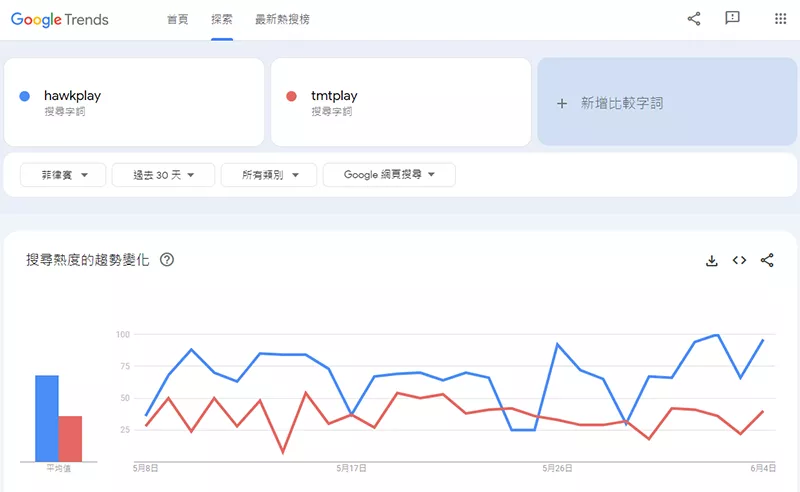
Task: Click the blue hawkplay color dot
Action: (24, 96)
